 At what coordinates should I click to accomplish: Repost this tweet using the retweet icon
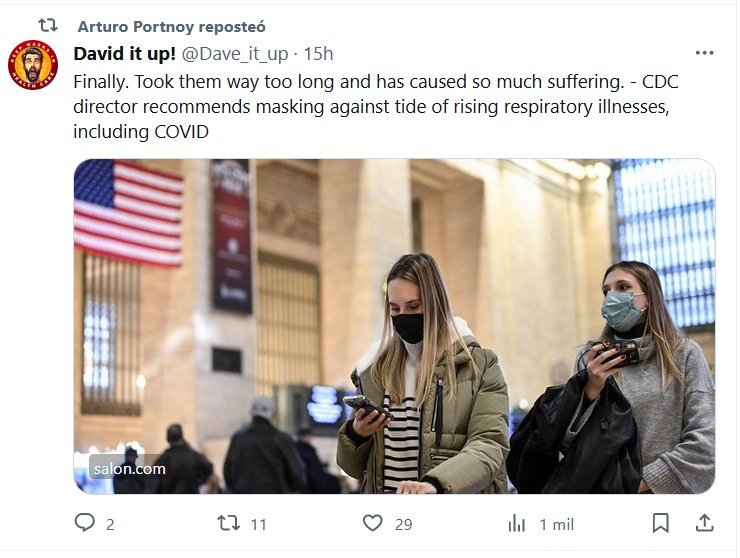[229, 523]
